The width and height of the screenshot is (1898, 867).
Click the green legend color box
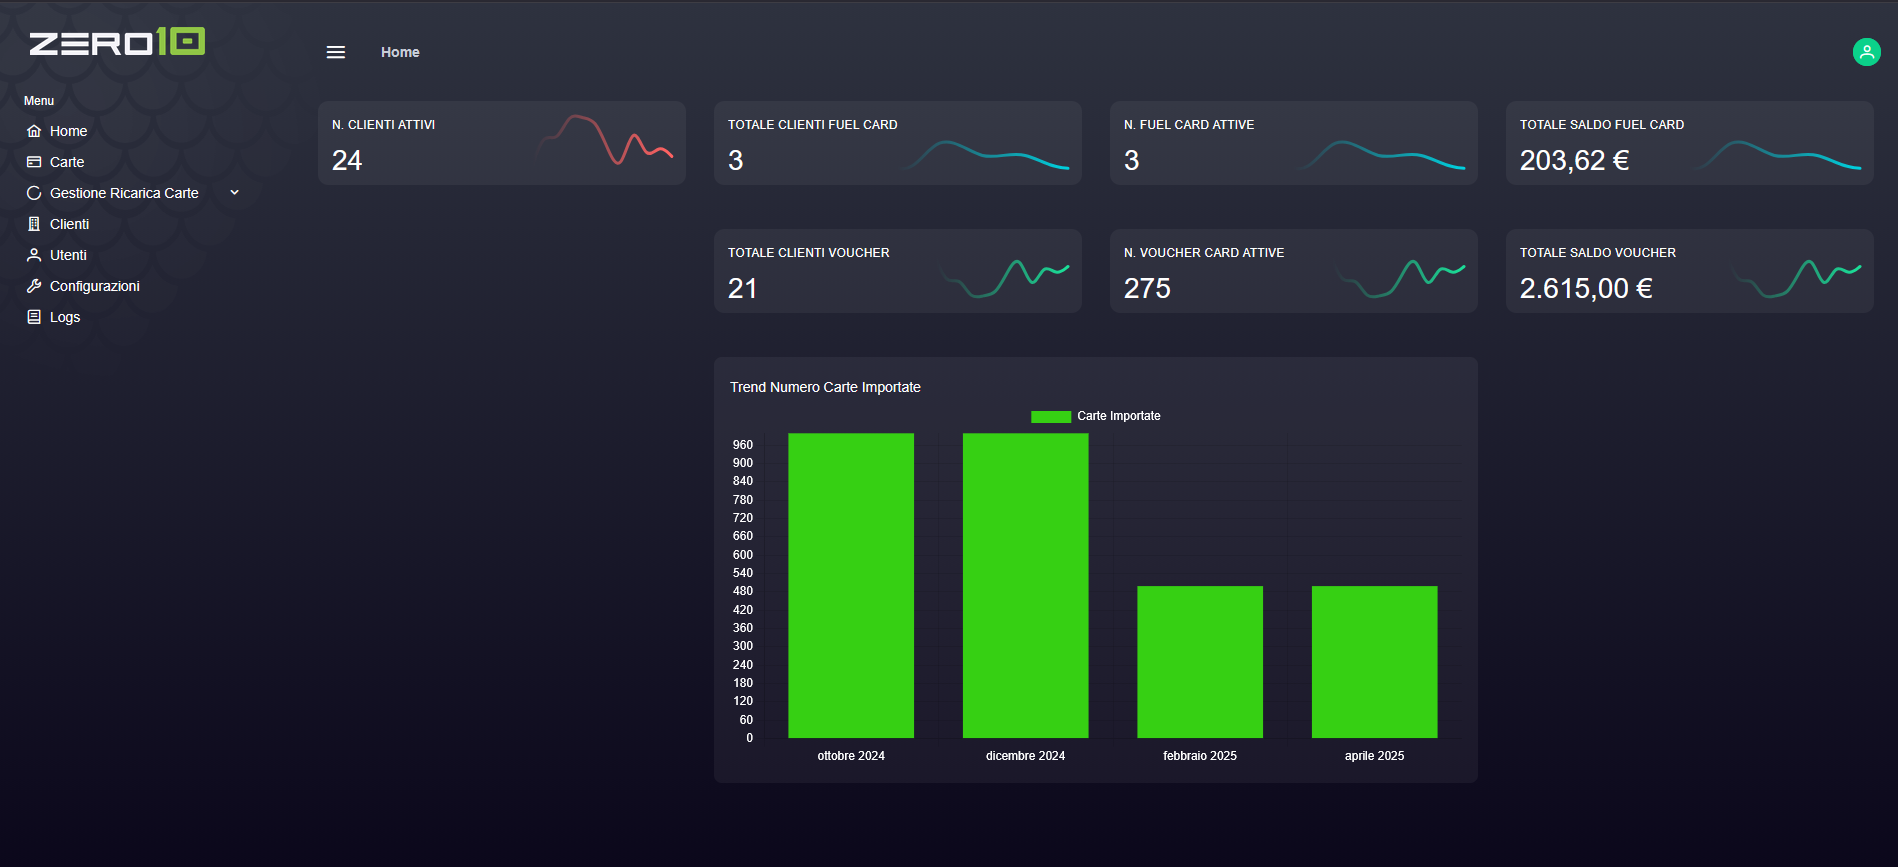pyautogui.click(x=1050, y=416)
